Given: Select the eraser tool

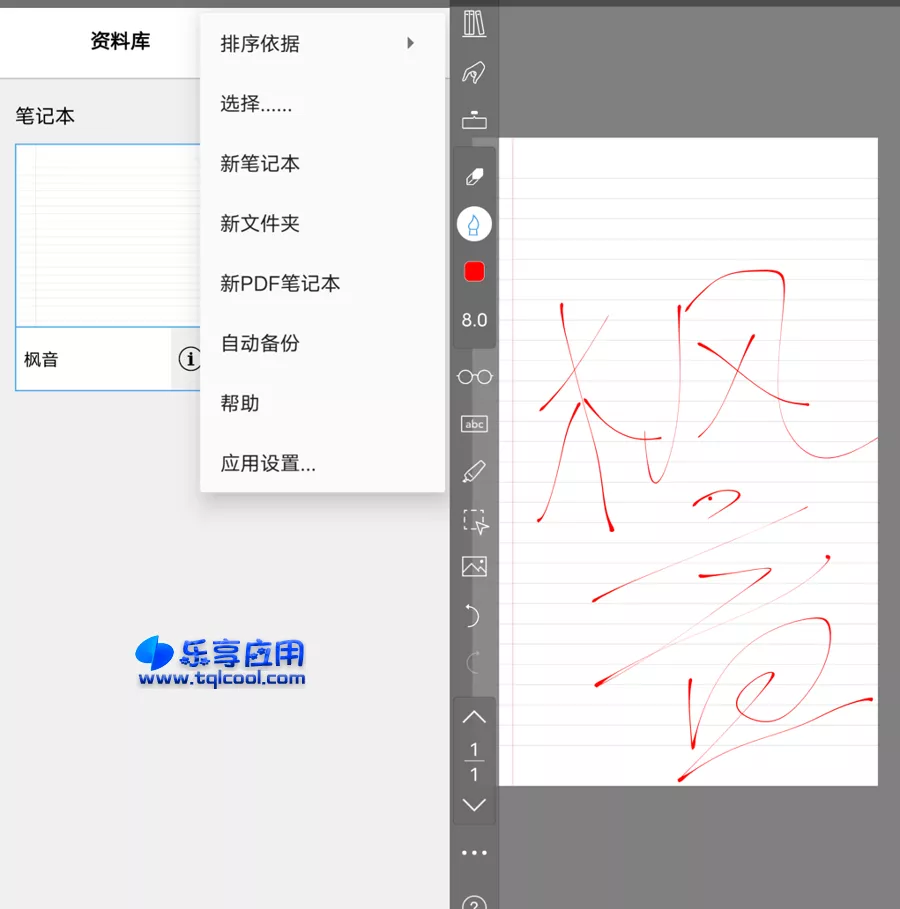Looking at the screenshot, I should click(473, 176).
